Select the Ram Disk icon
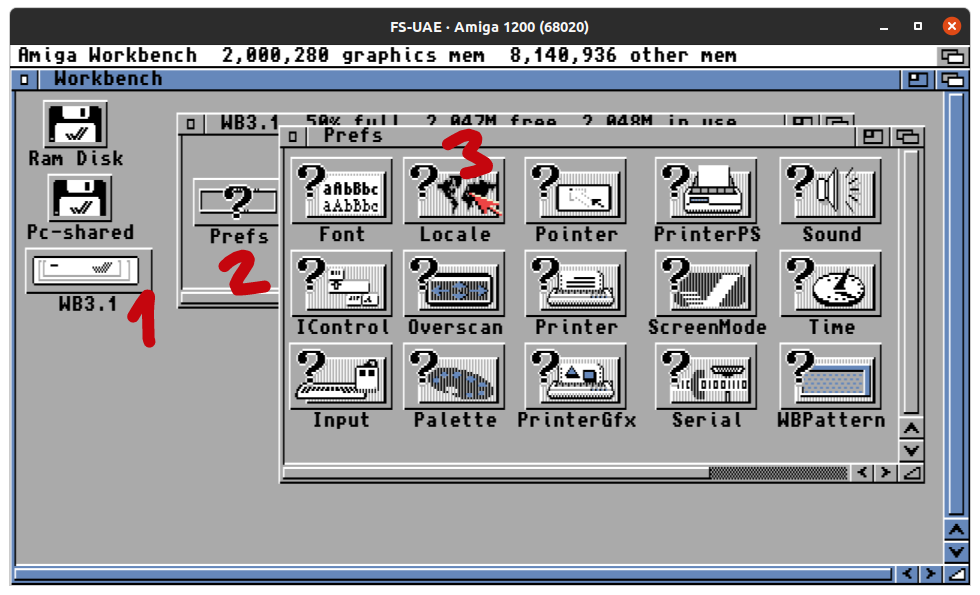 pyautogui.click(x=76, y=124)
